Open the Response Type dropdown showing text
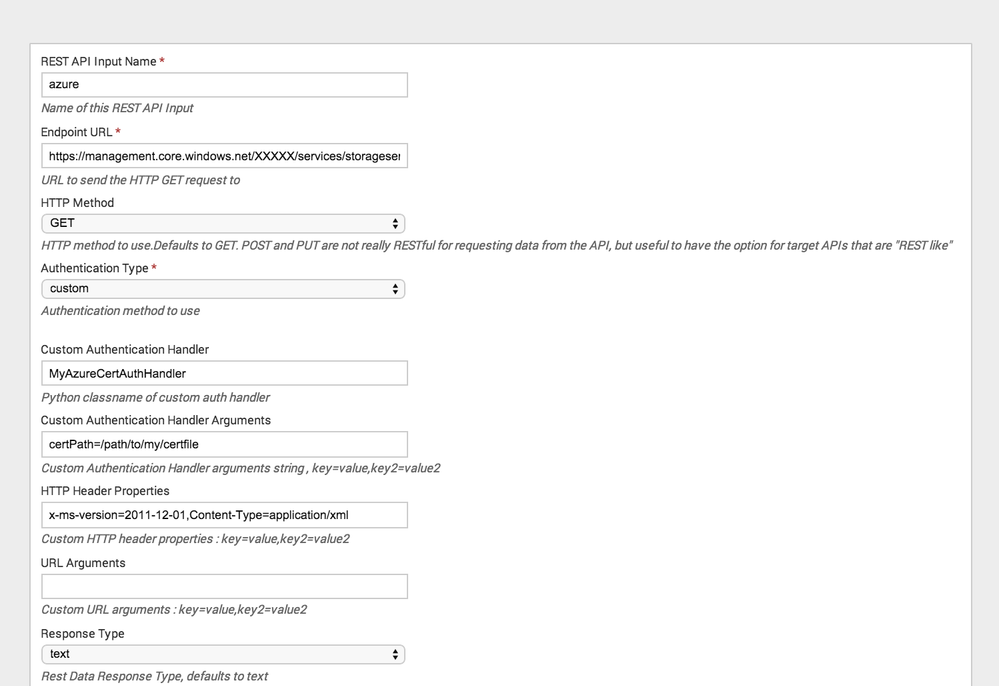This screenshot has height=686, width=999. (223, 655)
